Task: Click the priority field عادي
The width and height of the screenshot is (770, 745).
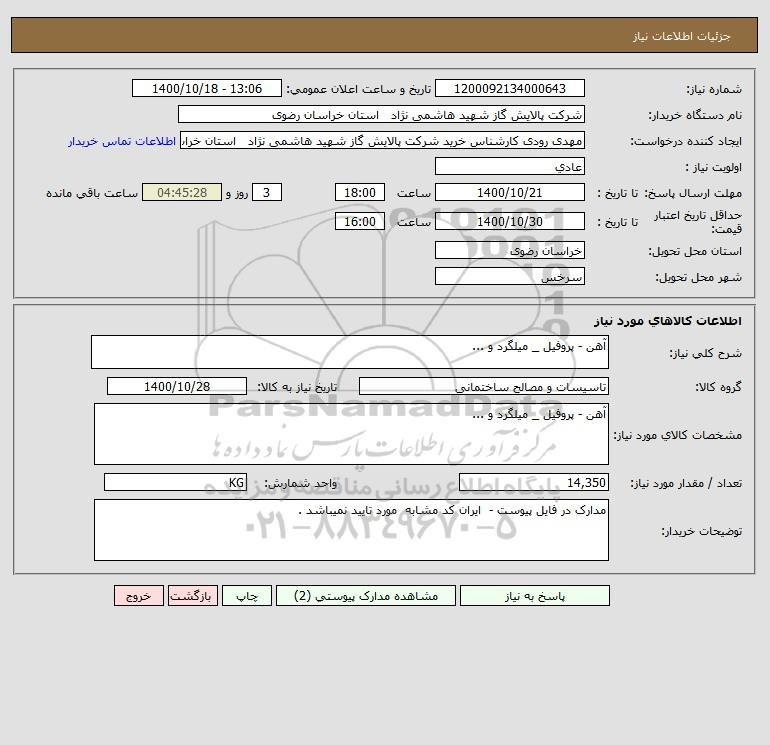Action: [510, 166]
